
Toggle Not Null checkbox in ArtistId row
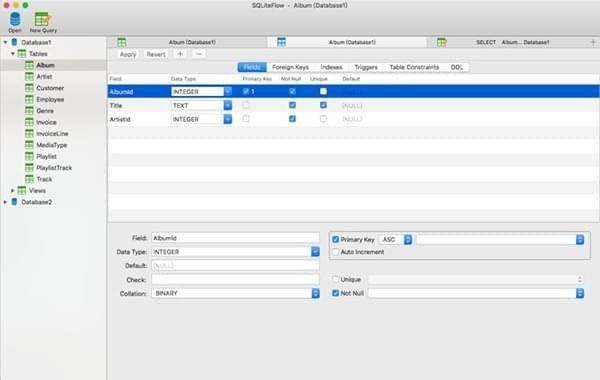pyautogui.click(x=292, y=119)
